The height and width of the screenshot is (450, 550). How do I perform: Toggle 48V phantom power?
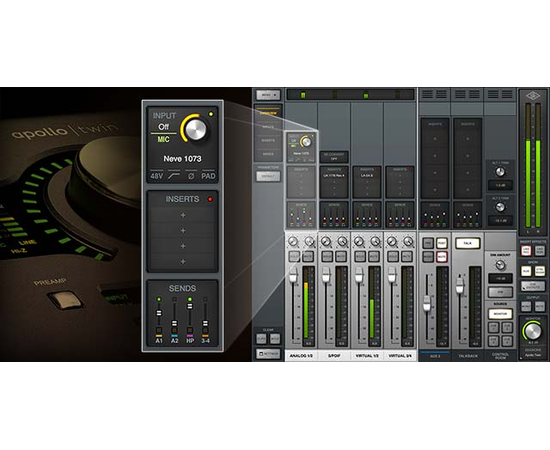(x=157, y=176)
